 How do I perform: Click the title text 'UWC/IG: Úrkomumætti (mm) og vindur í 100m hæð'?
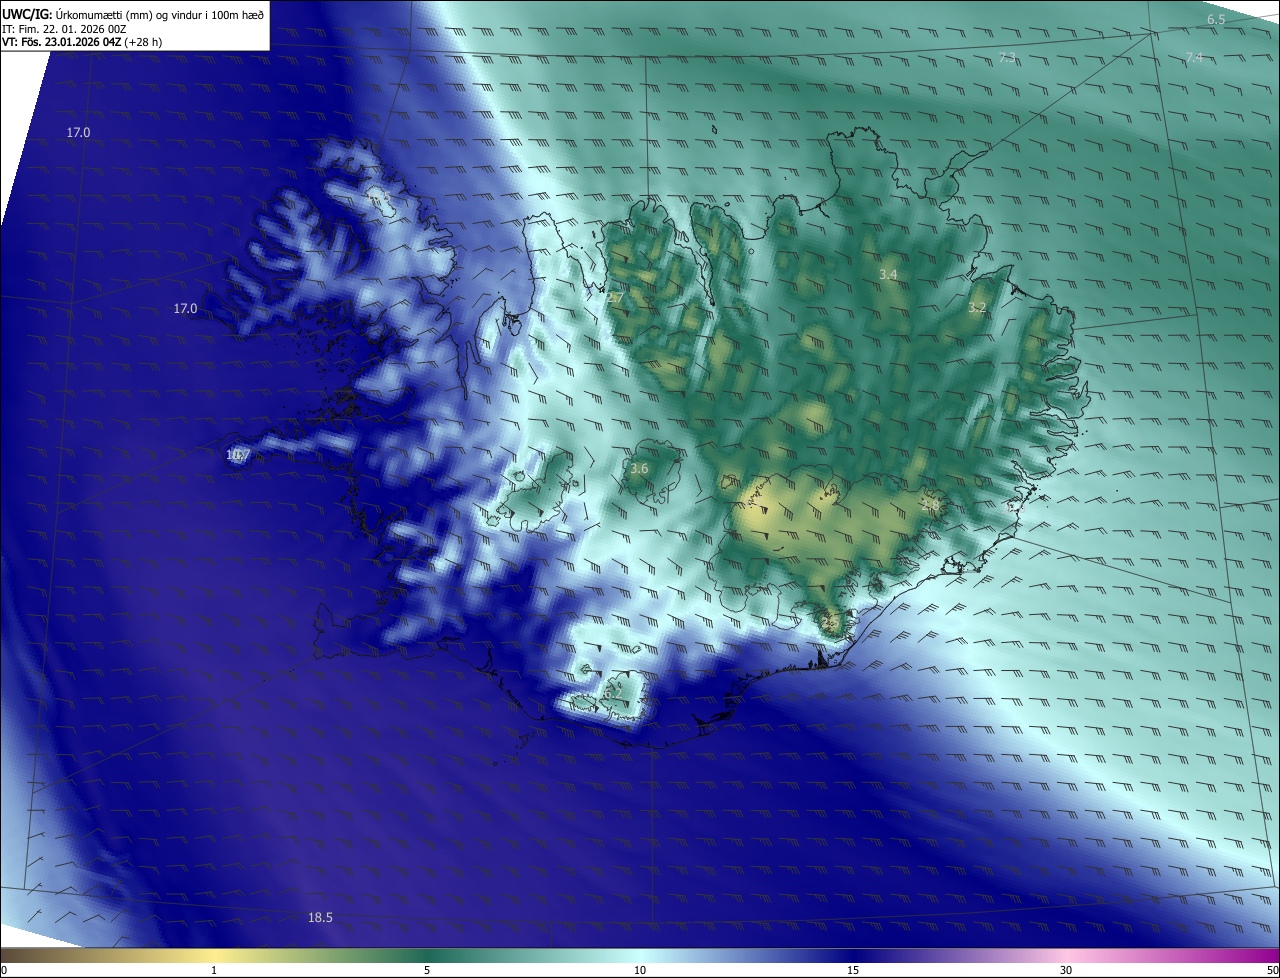click(x=133, y=14)
